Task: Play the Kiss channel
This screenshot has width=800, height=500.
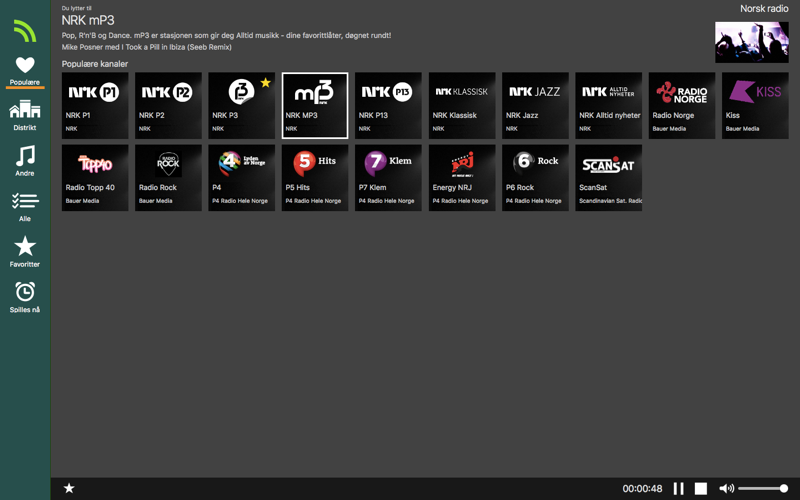Action: point(755,106)
